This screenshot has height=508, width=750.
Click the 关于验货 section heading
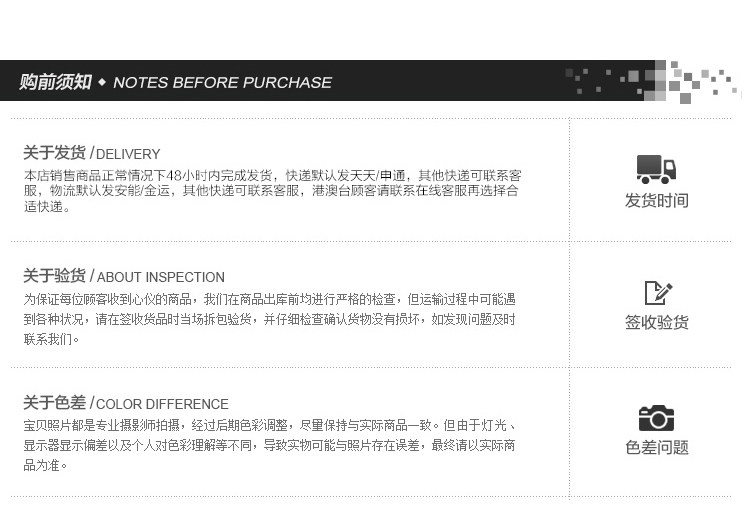click(54, 276)
